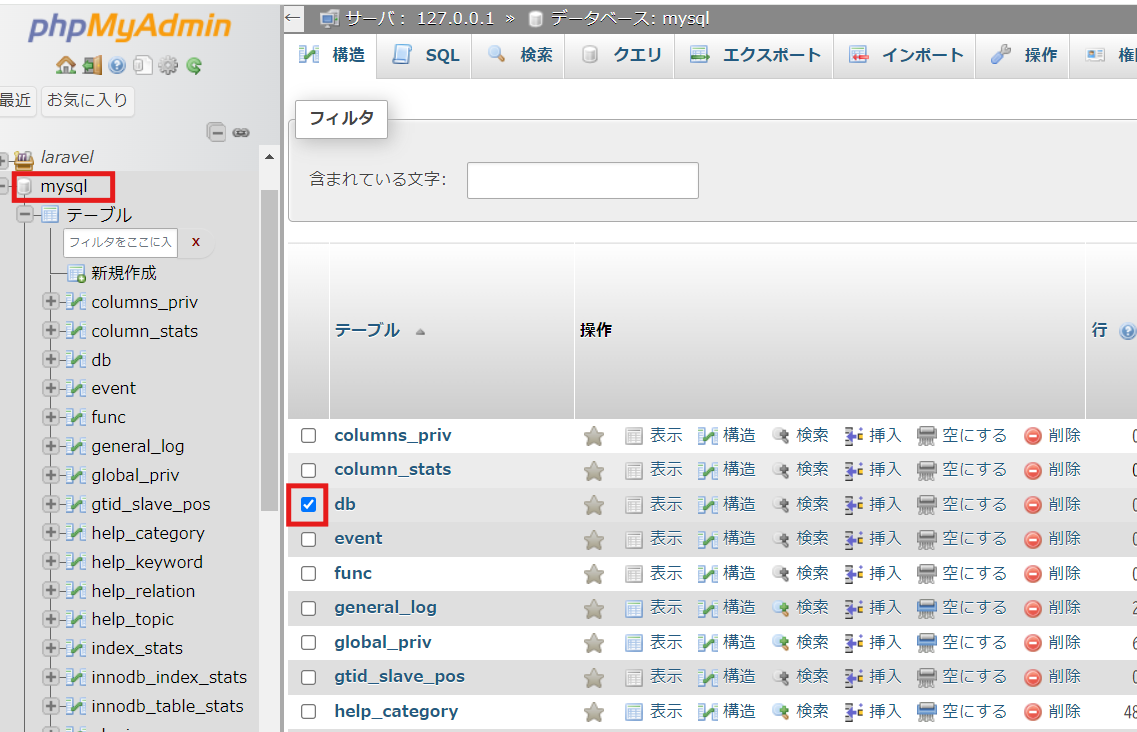1137x732 pixels.
Task: Expand innodb_table_stats in the navigation tree
Action: pyautogui.click(x=51, y=706)
